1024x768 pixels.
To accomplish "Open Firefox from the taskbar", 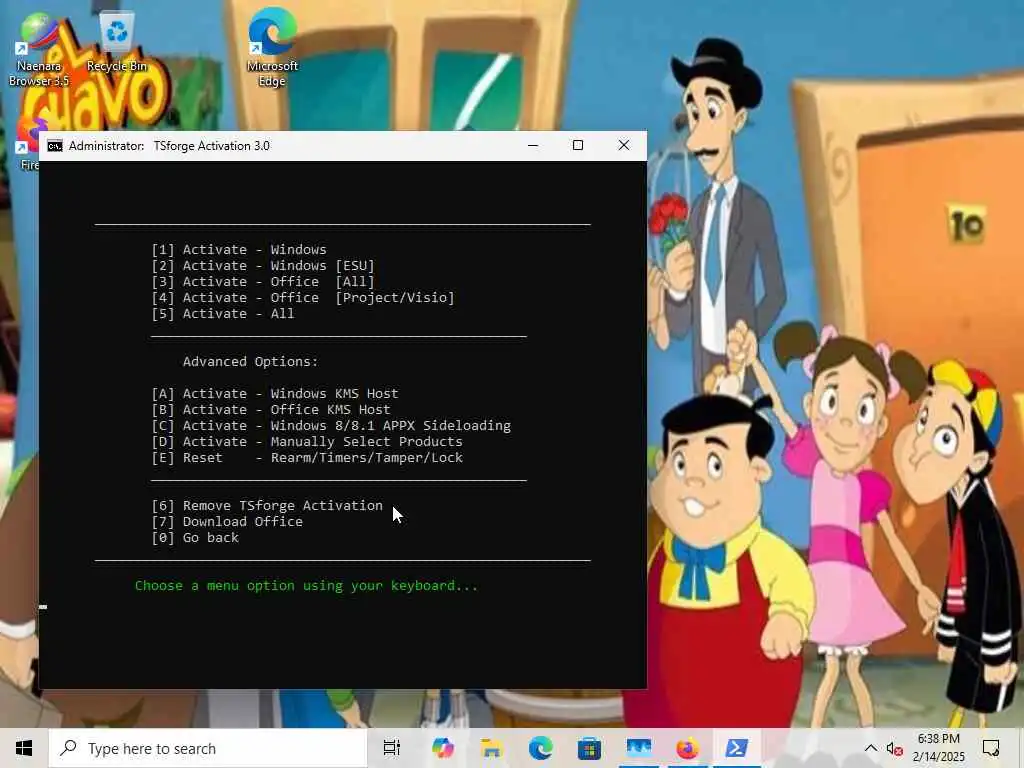I will pos(687,748).
